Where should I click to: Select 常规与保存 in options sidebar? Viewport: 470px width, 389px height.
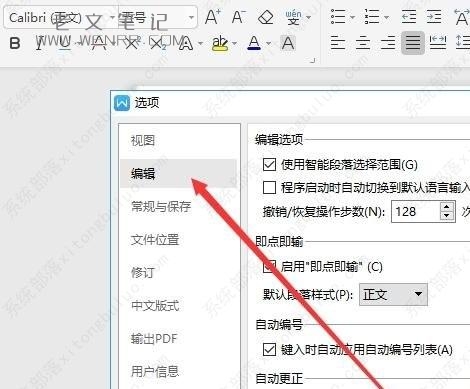[161, 206]
